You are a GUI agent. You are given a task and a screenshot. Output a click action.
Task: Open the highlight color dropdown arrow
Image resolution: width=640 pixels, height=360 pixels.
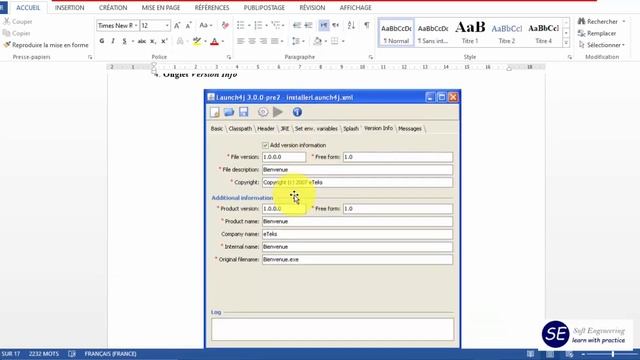point(205,41)
